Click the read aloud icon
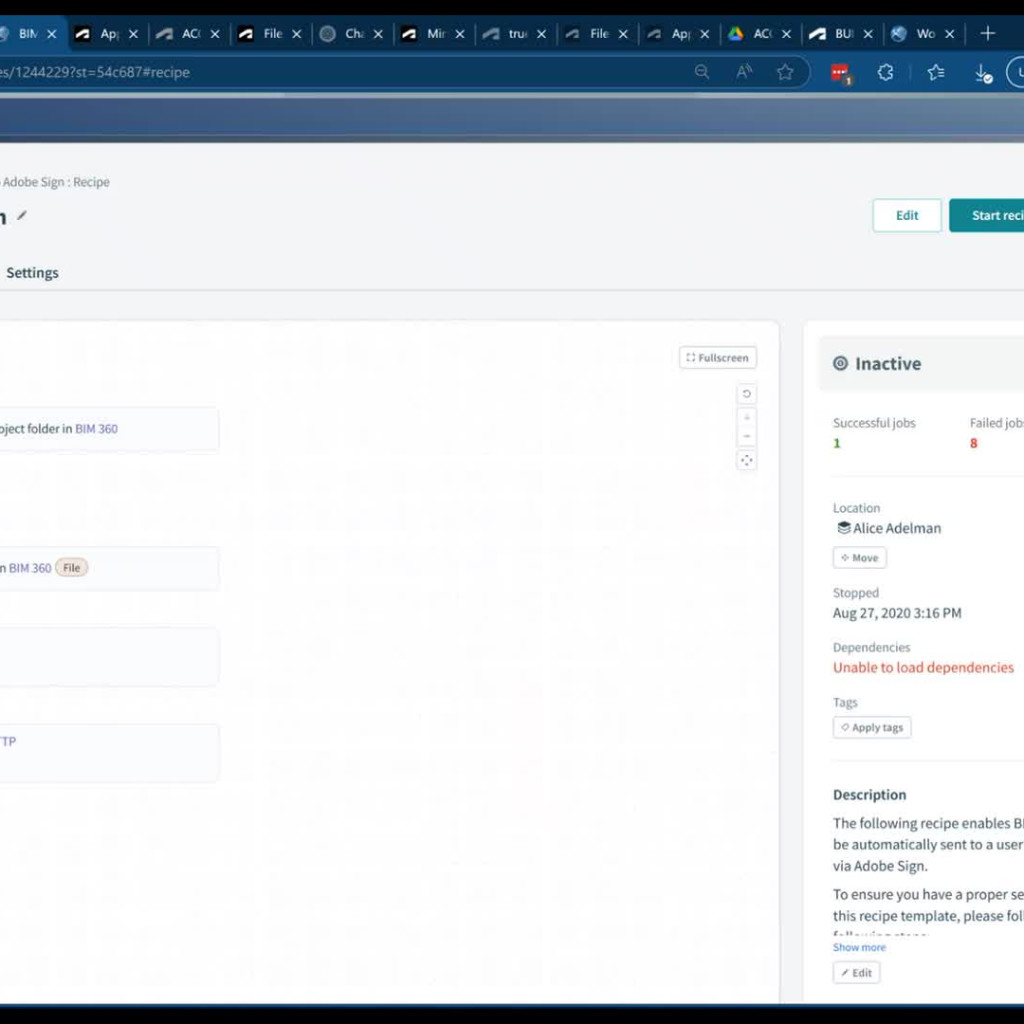1024x1024 pixels. 743,72
